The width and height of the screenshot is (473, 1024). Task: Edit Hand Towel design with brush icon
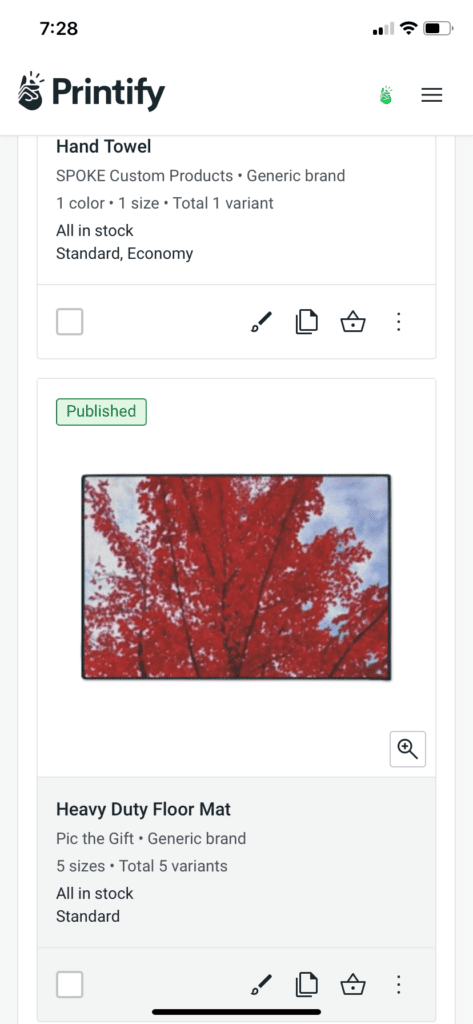(x=261, y=322)
